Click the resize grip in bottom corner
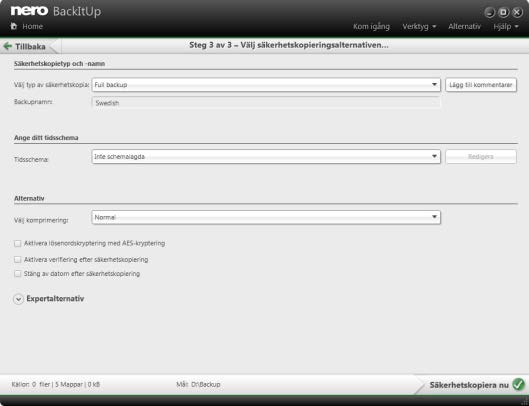This screenshot has width=529, height=406. pyautogui.click(x=525, y=402)
